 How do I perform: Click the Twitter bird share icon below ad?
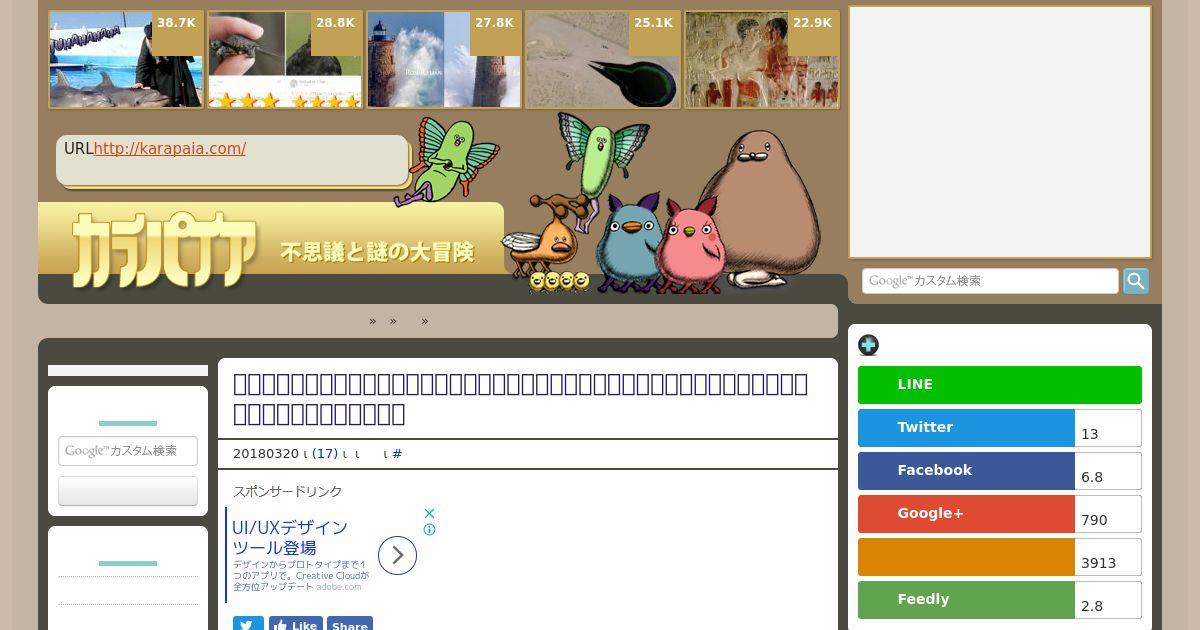pos(248,624)
